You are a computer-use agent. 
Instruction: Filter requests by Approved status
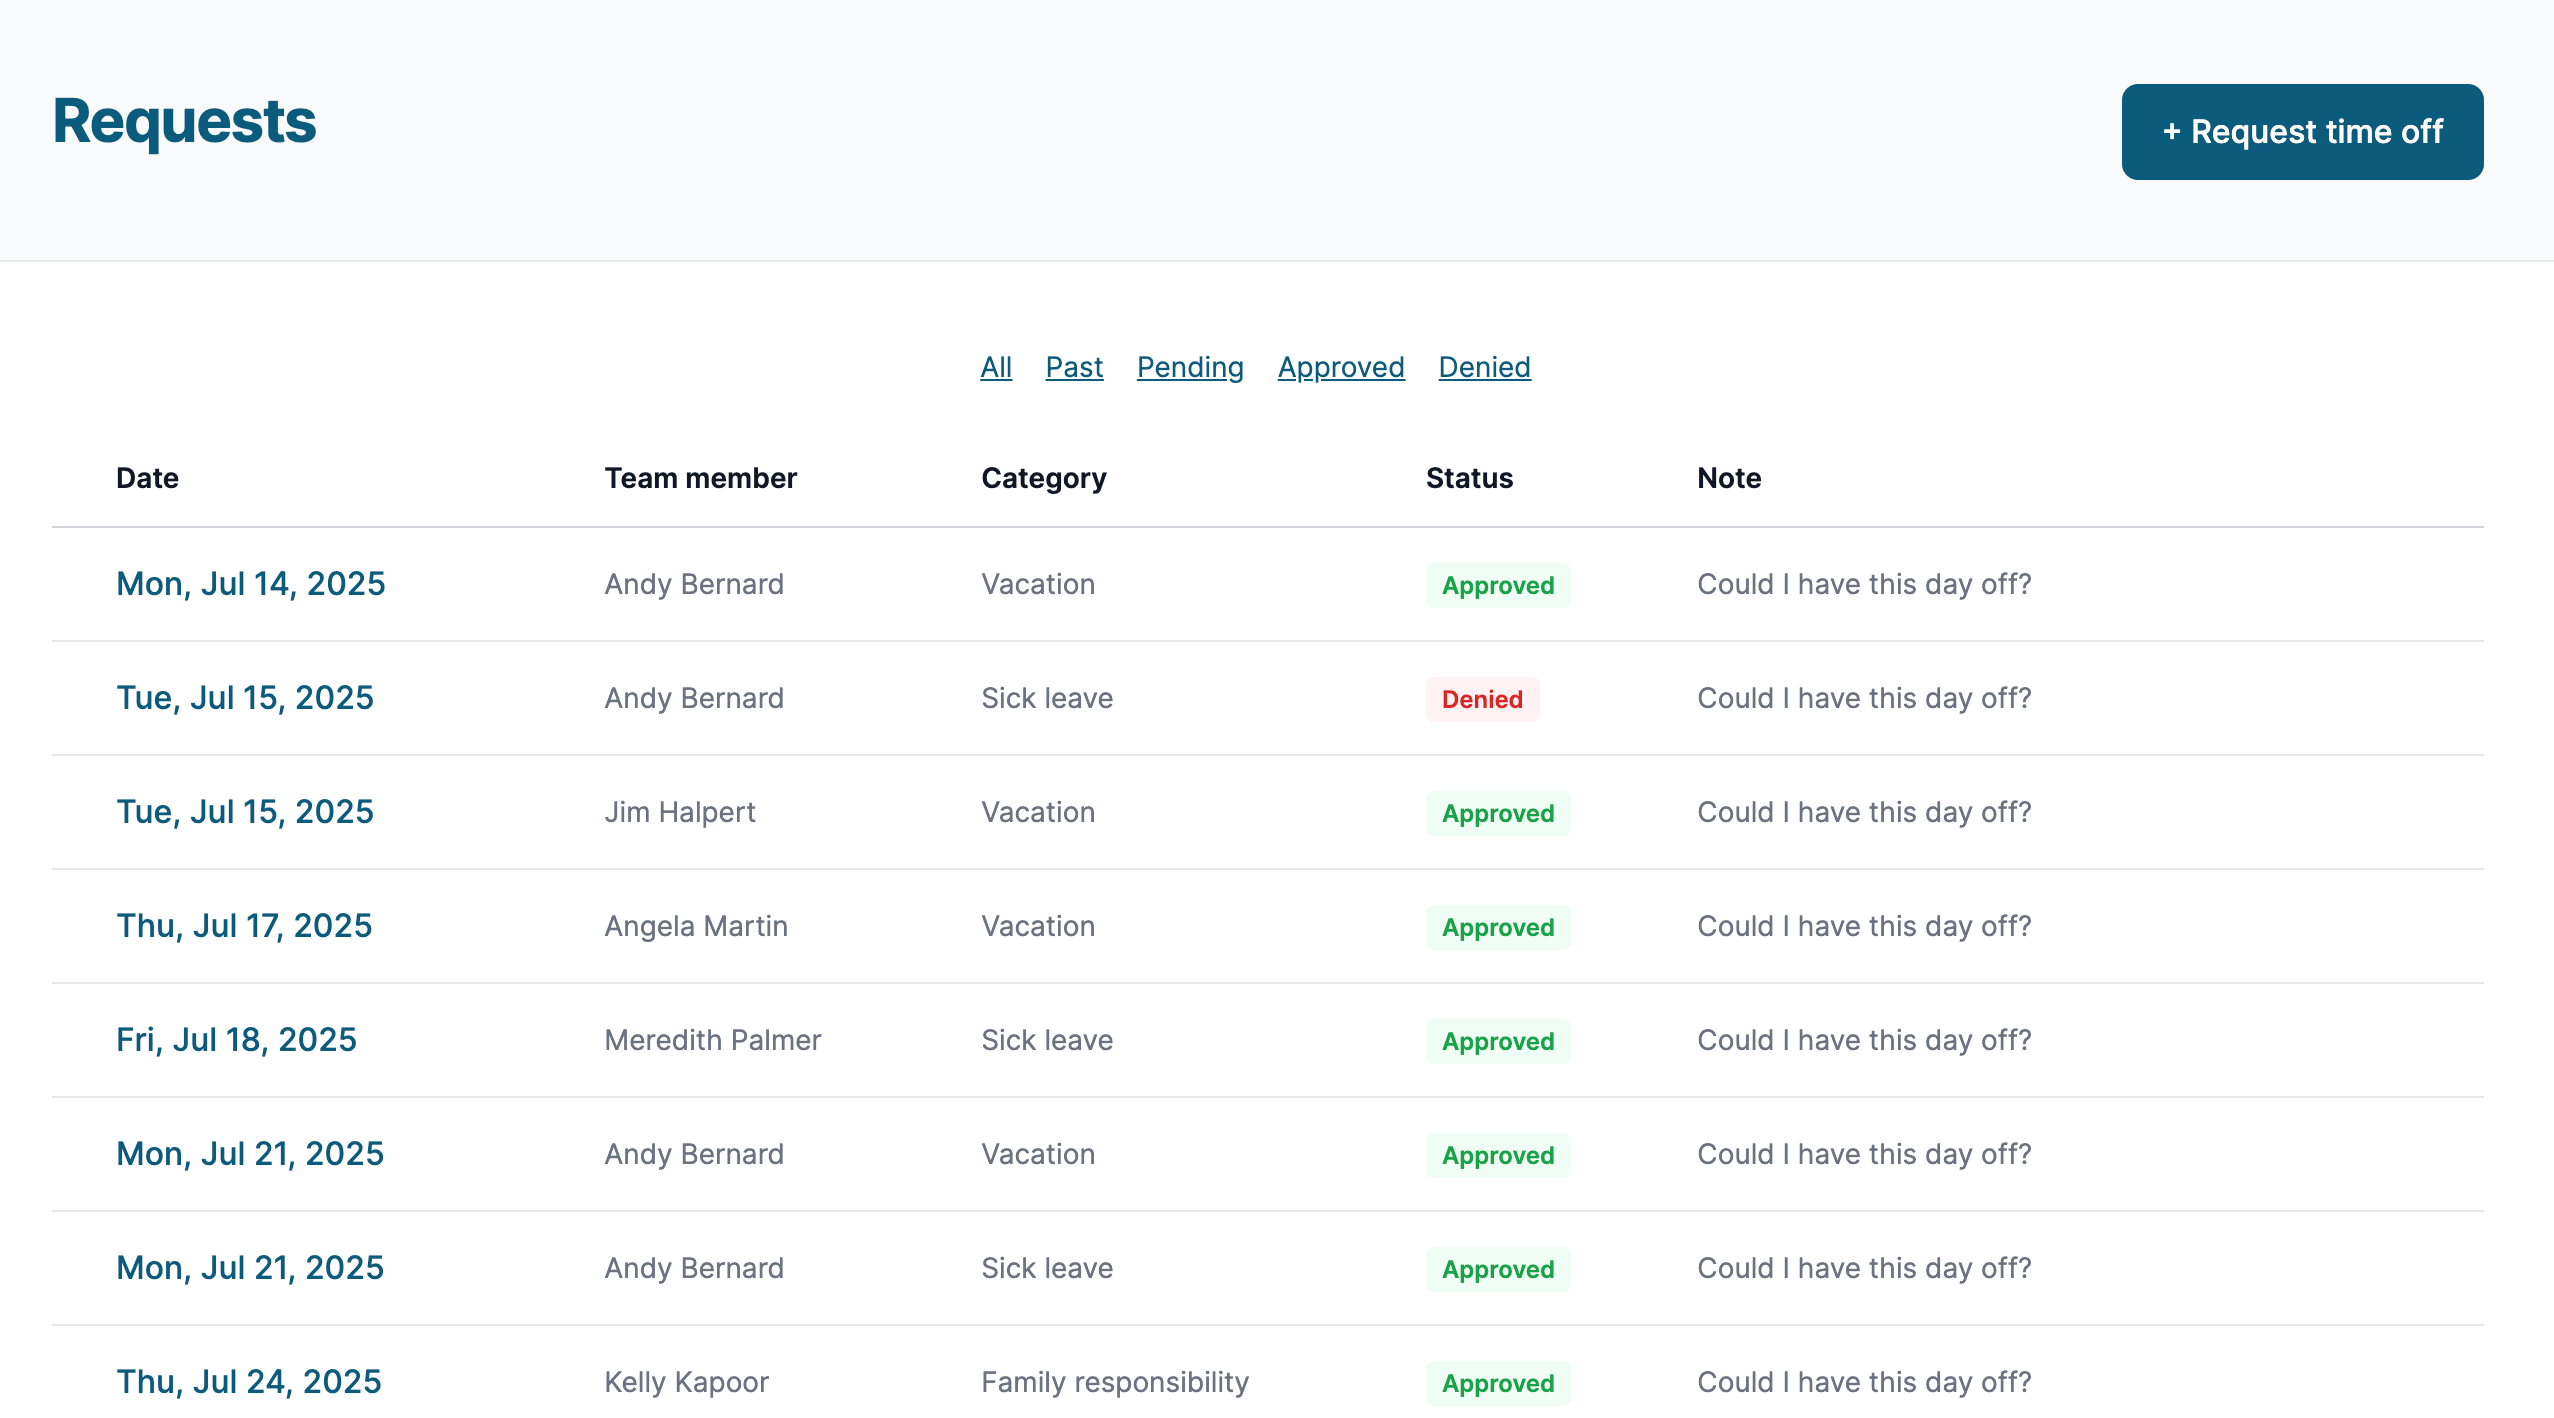point(1341,367)
